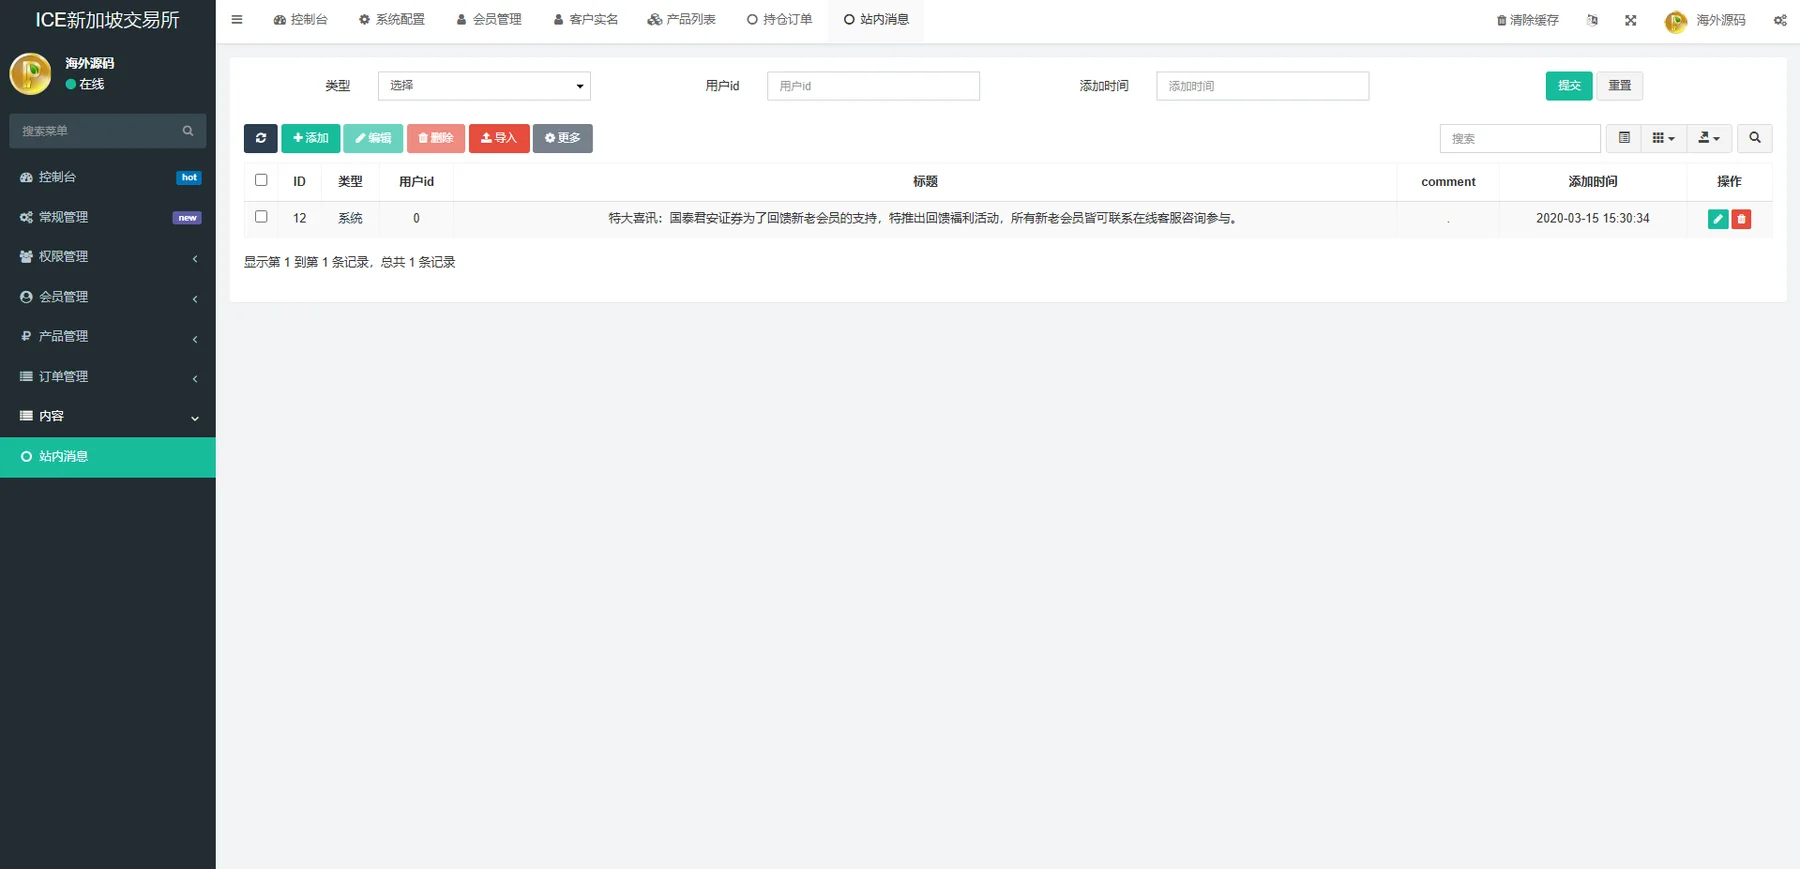Screen dimensions: 1800x869
Task: Click the fullscreen expand icon in the top bar
Action: tap(1630, 20)
